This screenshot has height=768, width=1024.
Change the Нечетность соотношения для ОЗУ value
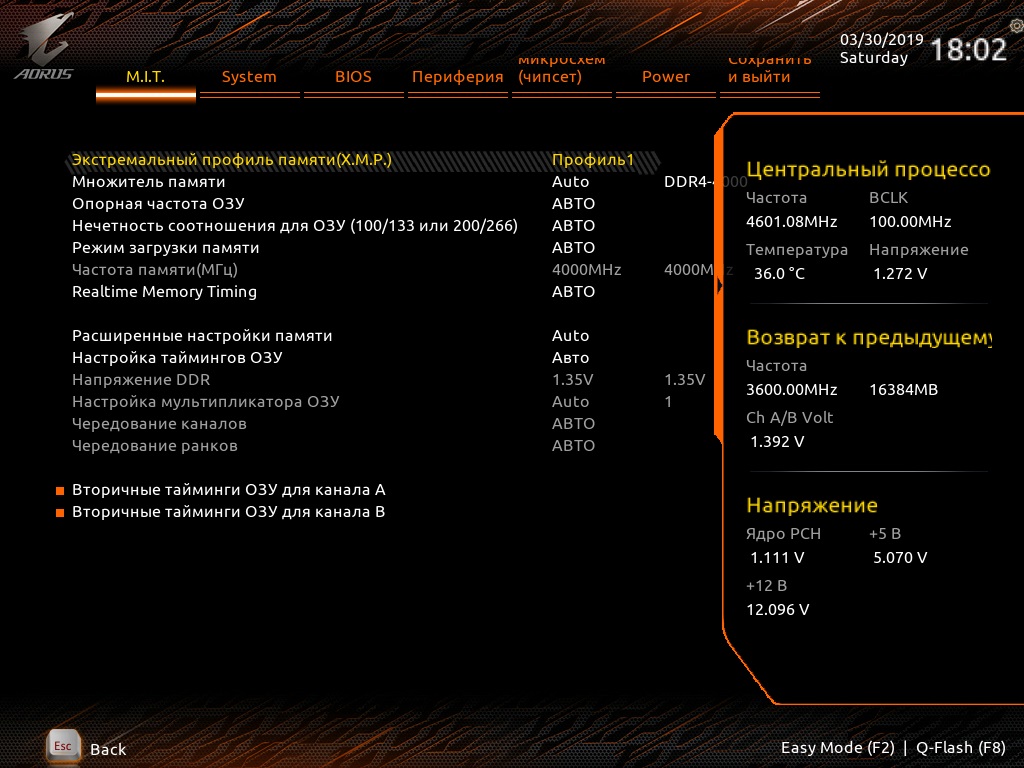tap(573, 226)
